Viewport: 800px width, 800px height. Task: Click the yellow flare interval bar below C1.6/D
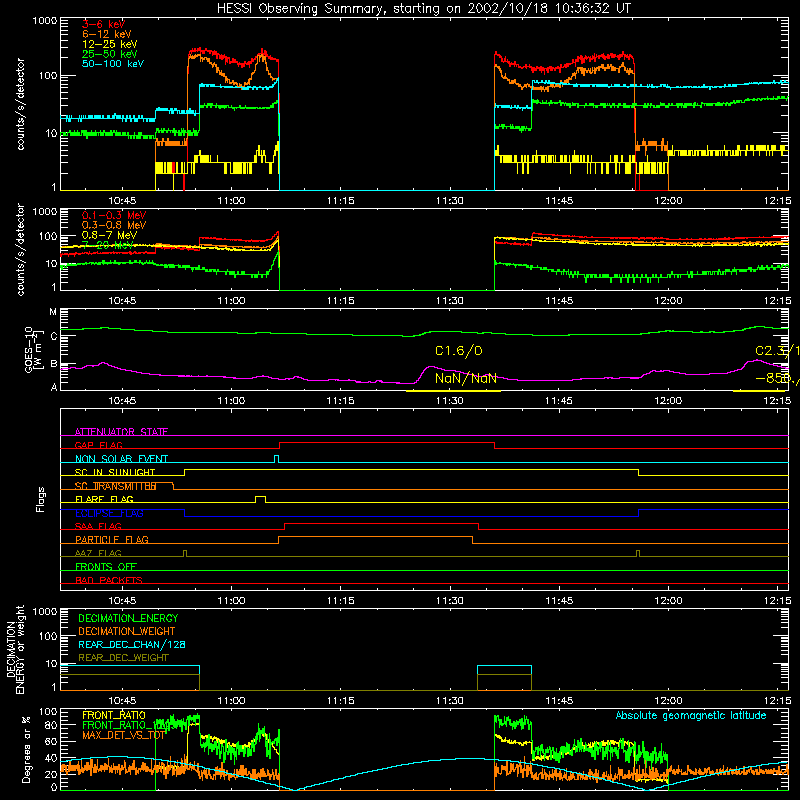(453, 391)
